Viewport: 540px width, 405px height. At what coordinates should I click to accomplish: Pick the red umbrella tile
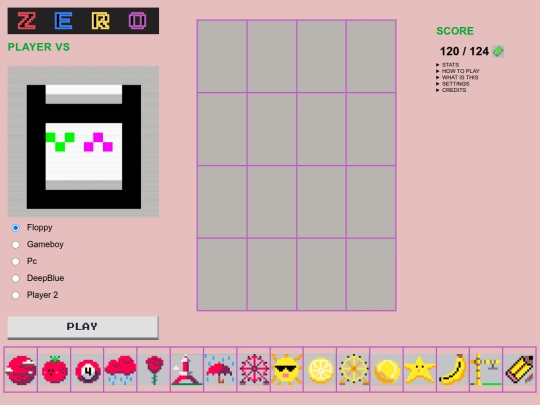(220, 370)
